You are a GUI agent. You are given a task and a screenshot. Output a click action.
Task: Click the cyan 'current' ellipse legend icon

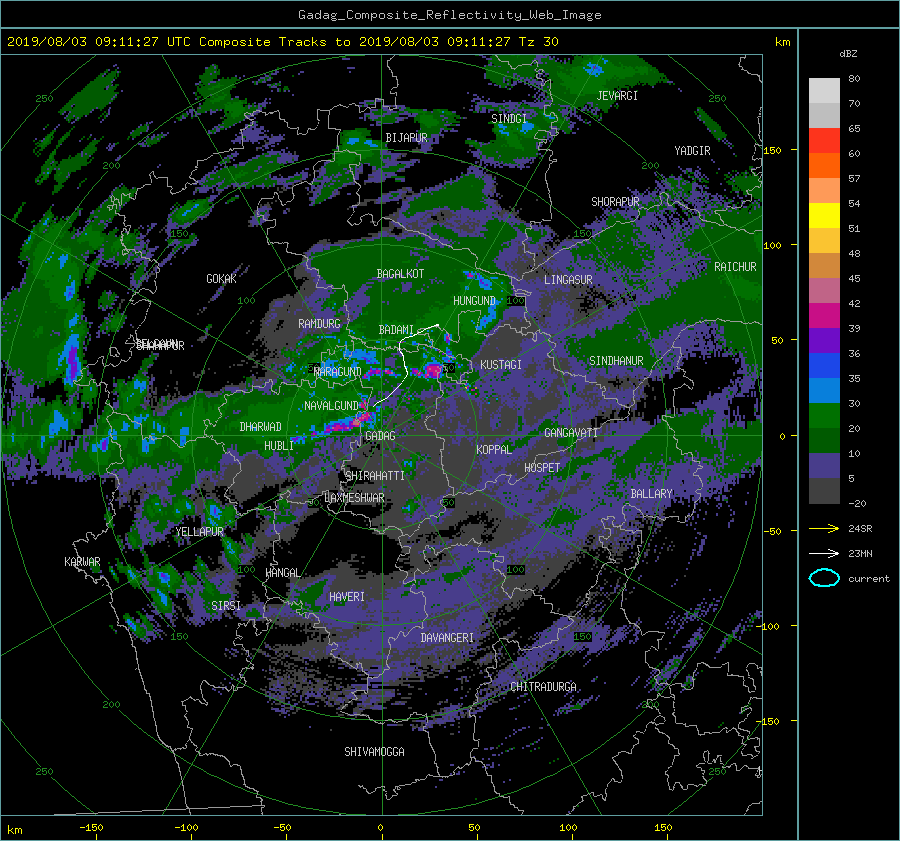click(x=824, y=578)
